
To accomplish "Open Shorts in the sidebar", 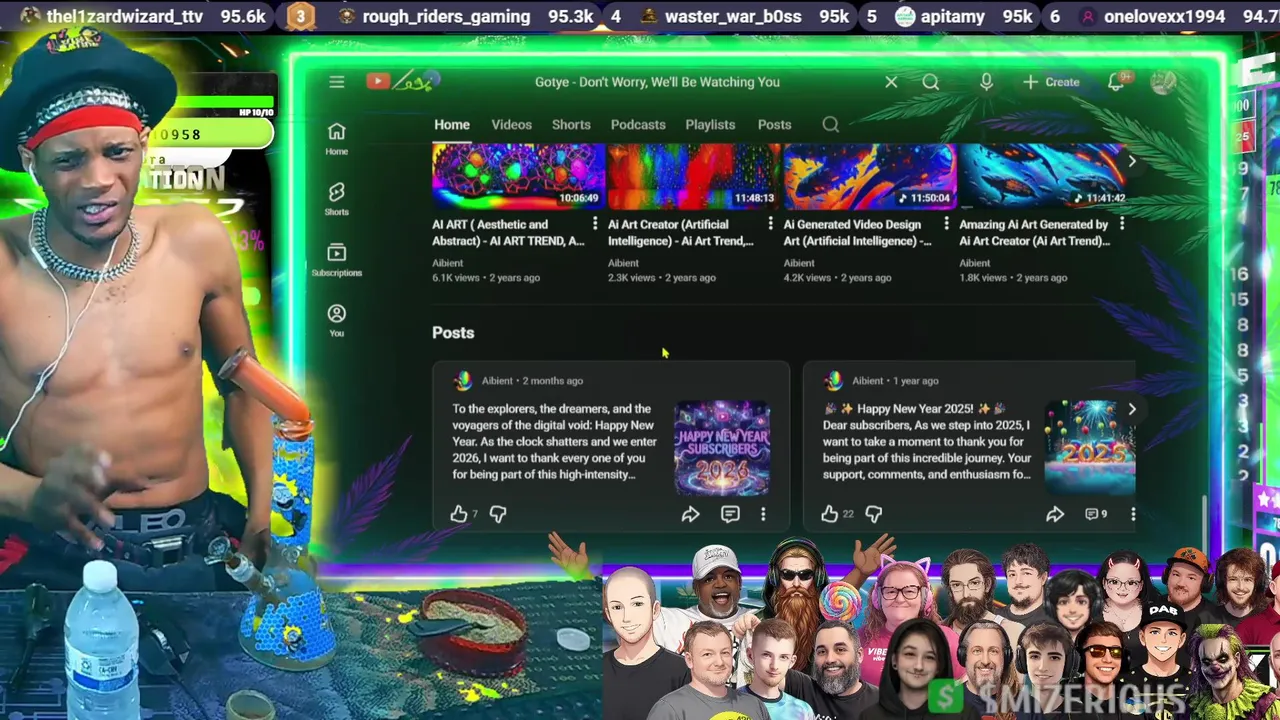I will pyautogui.click(x=337, y=199).
